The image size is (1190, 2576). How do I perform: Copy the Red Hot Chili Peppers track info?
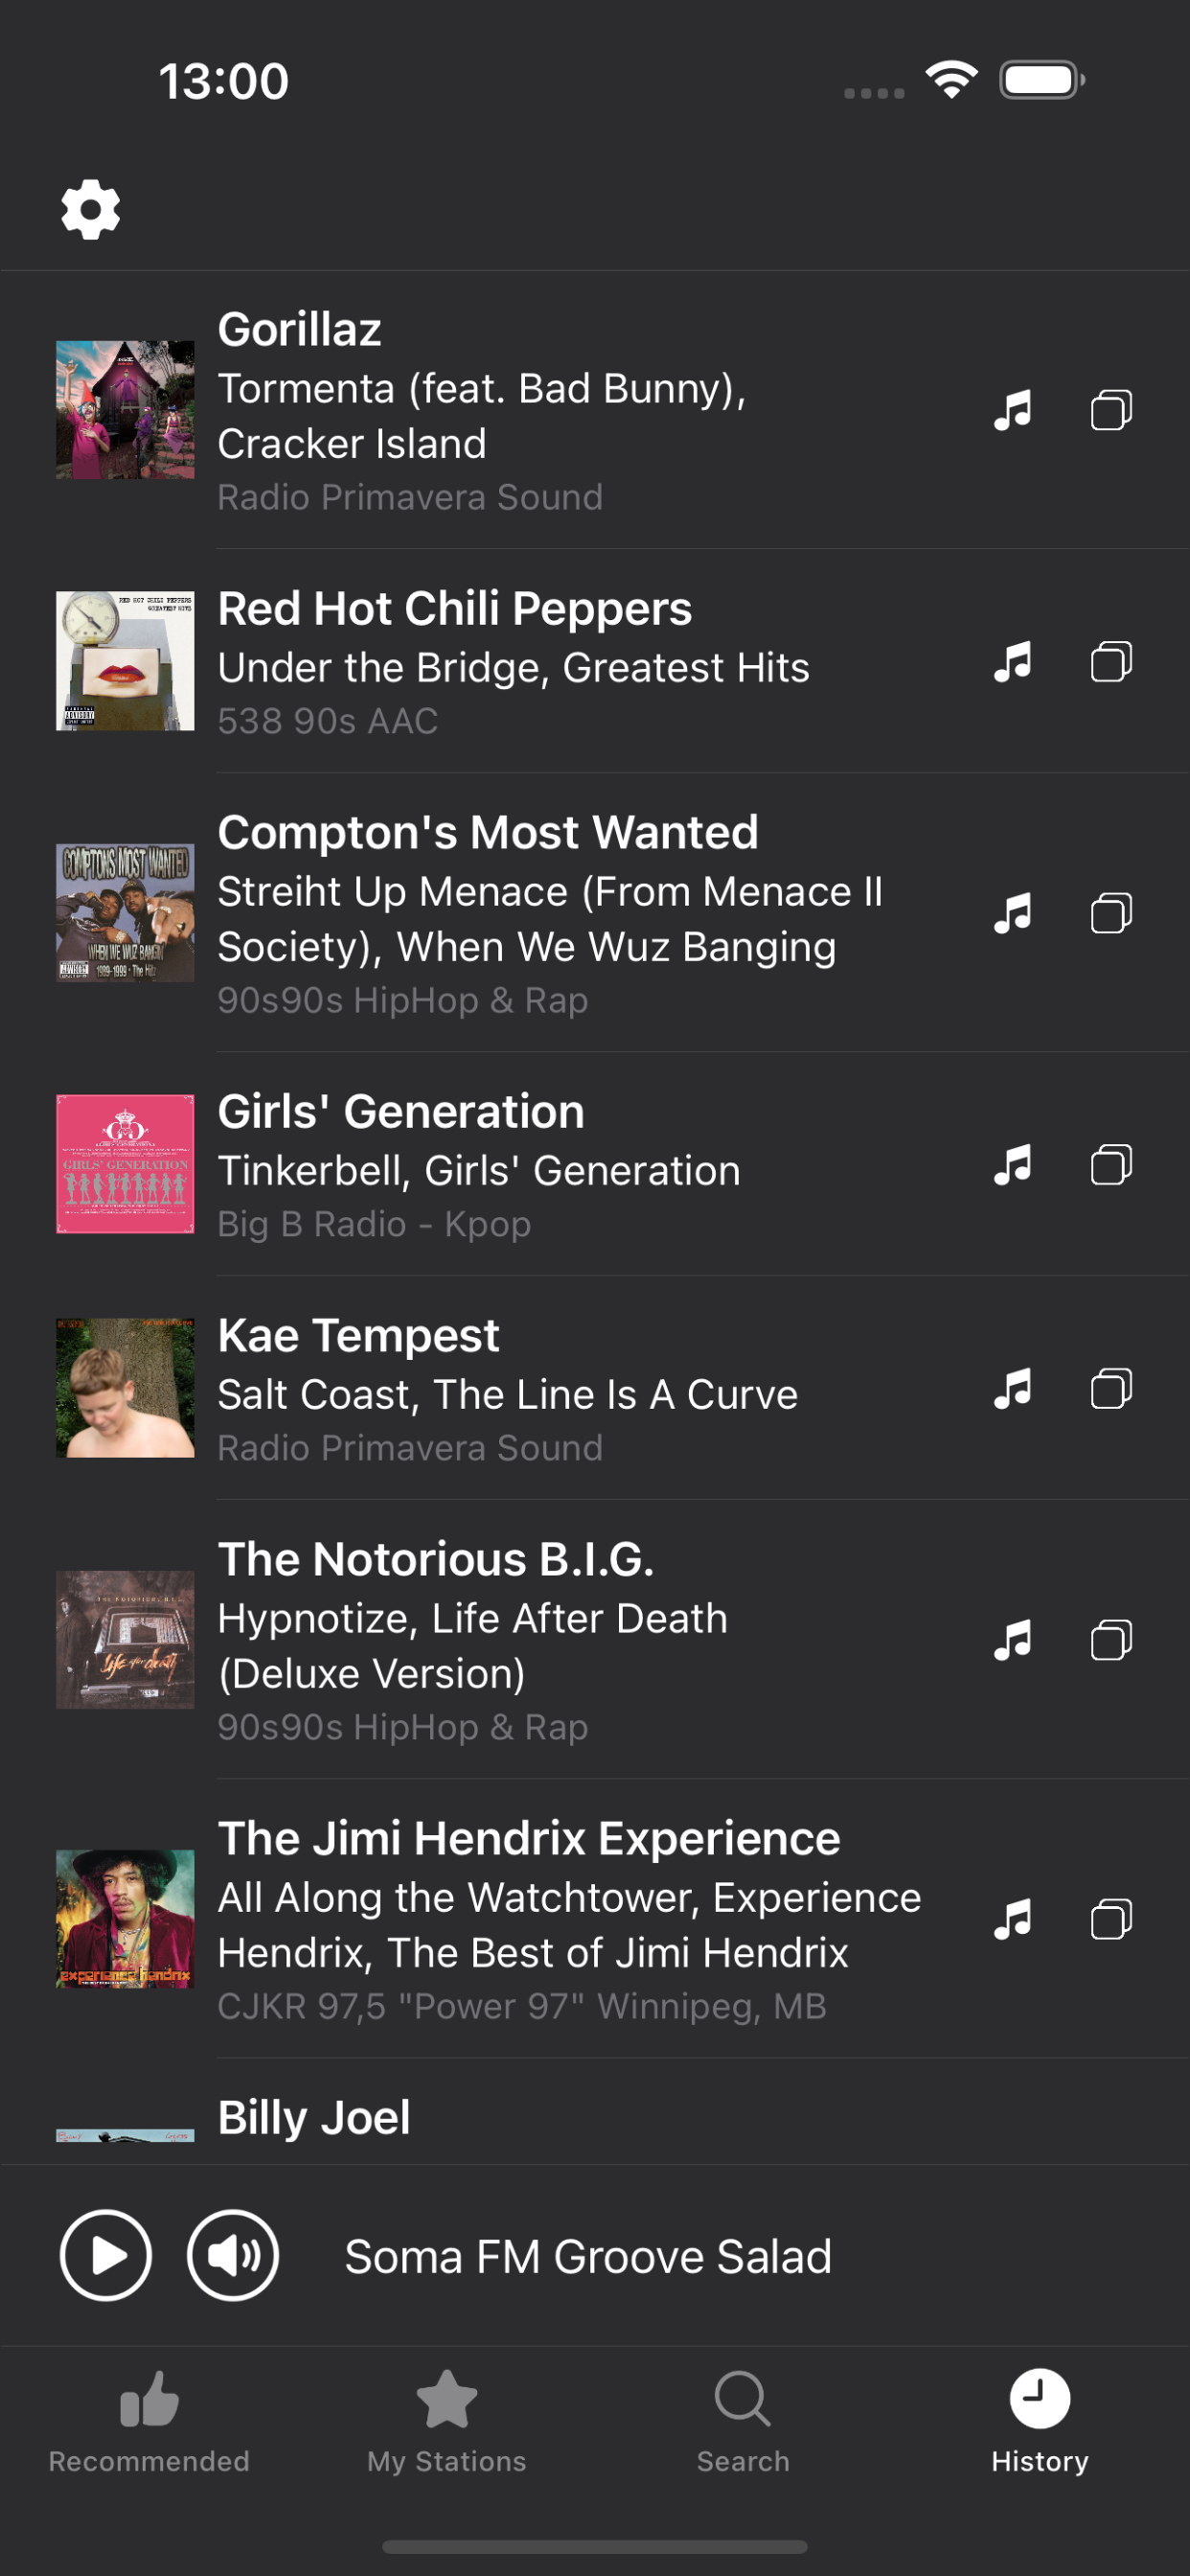[x=1110, y=662]
